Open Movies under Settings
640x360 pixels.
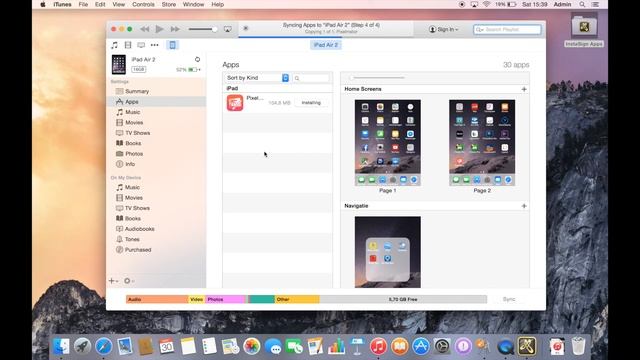(x=134, y=122)
